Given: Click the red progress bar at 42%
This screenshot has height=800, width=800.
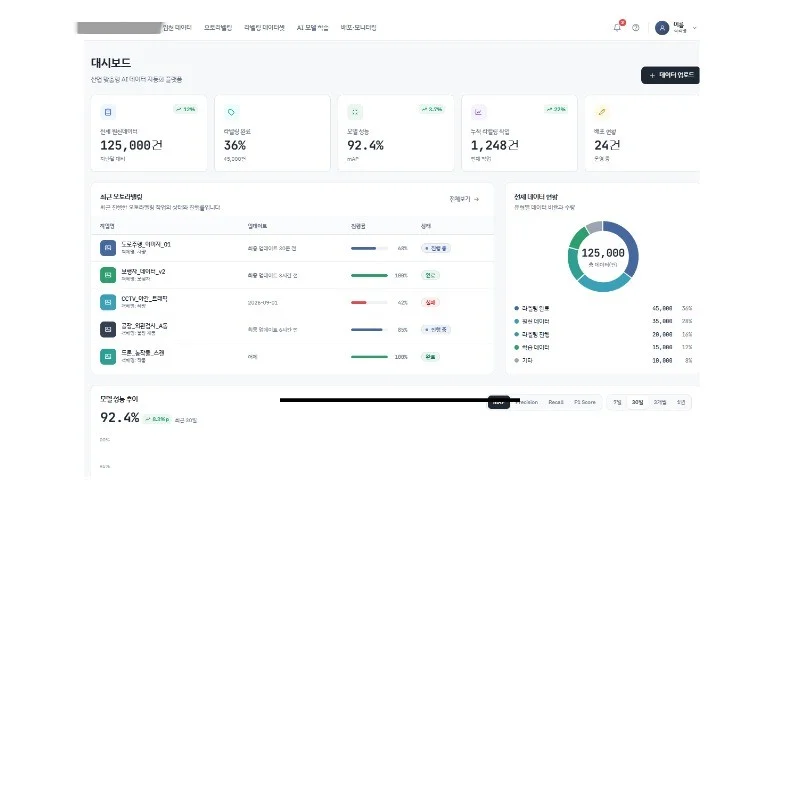Looking at the screenshot, I should coord(359,303).
